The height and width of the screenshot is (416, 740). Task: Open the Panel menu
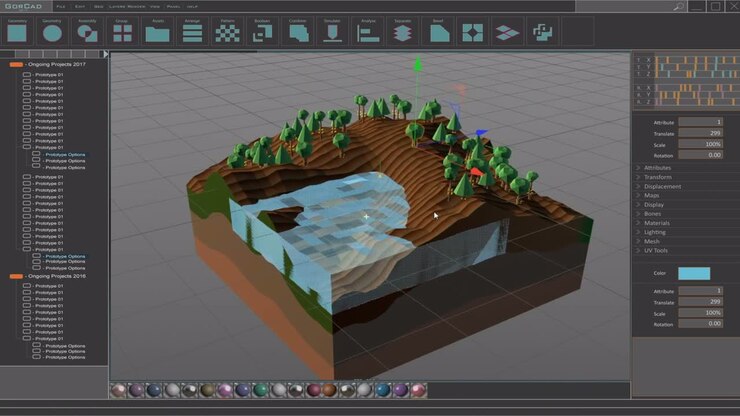(173, 7)
